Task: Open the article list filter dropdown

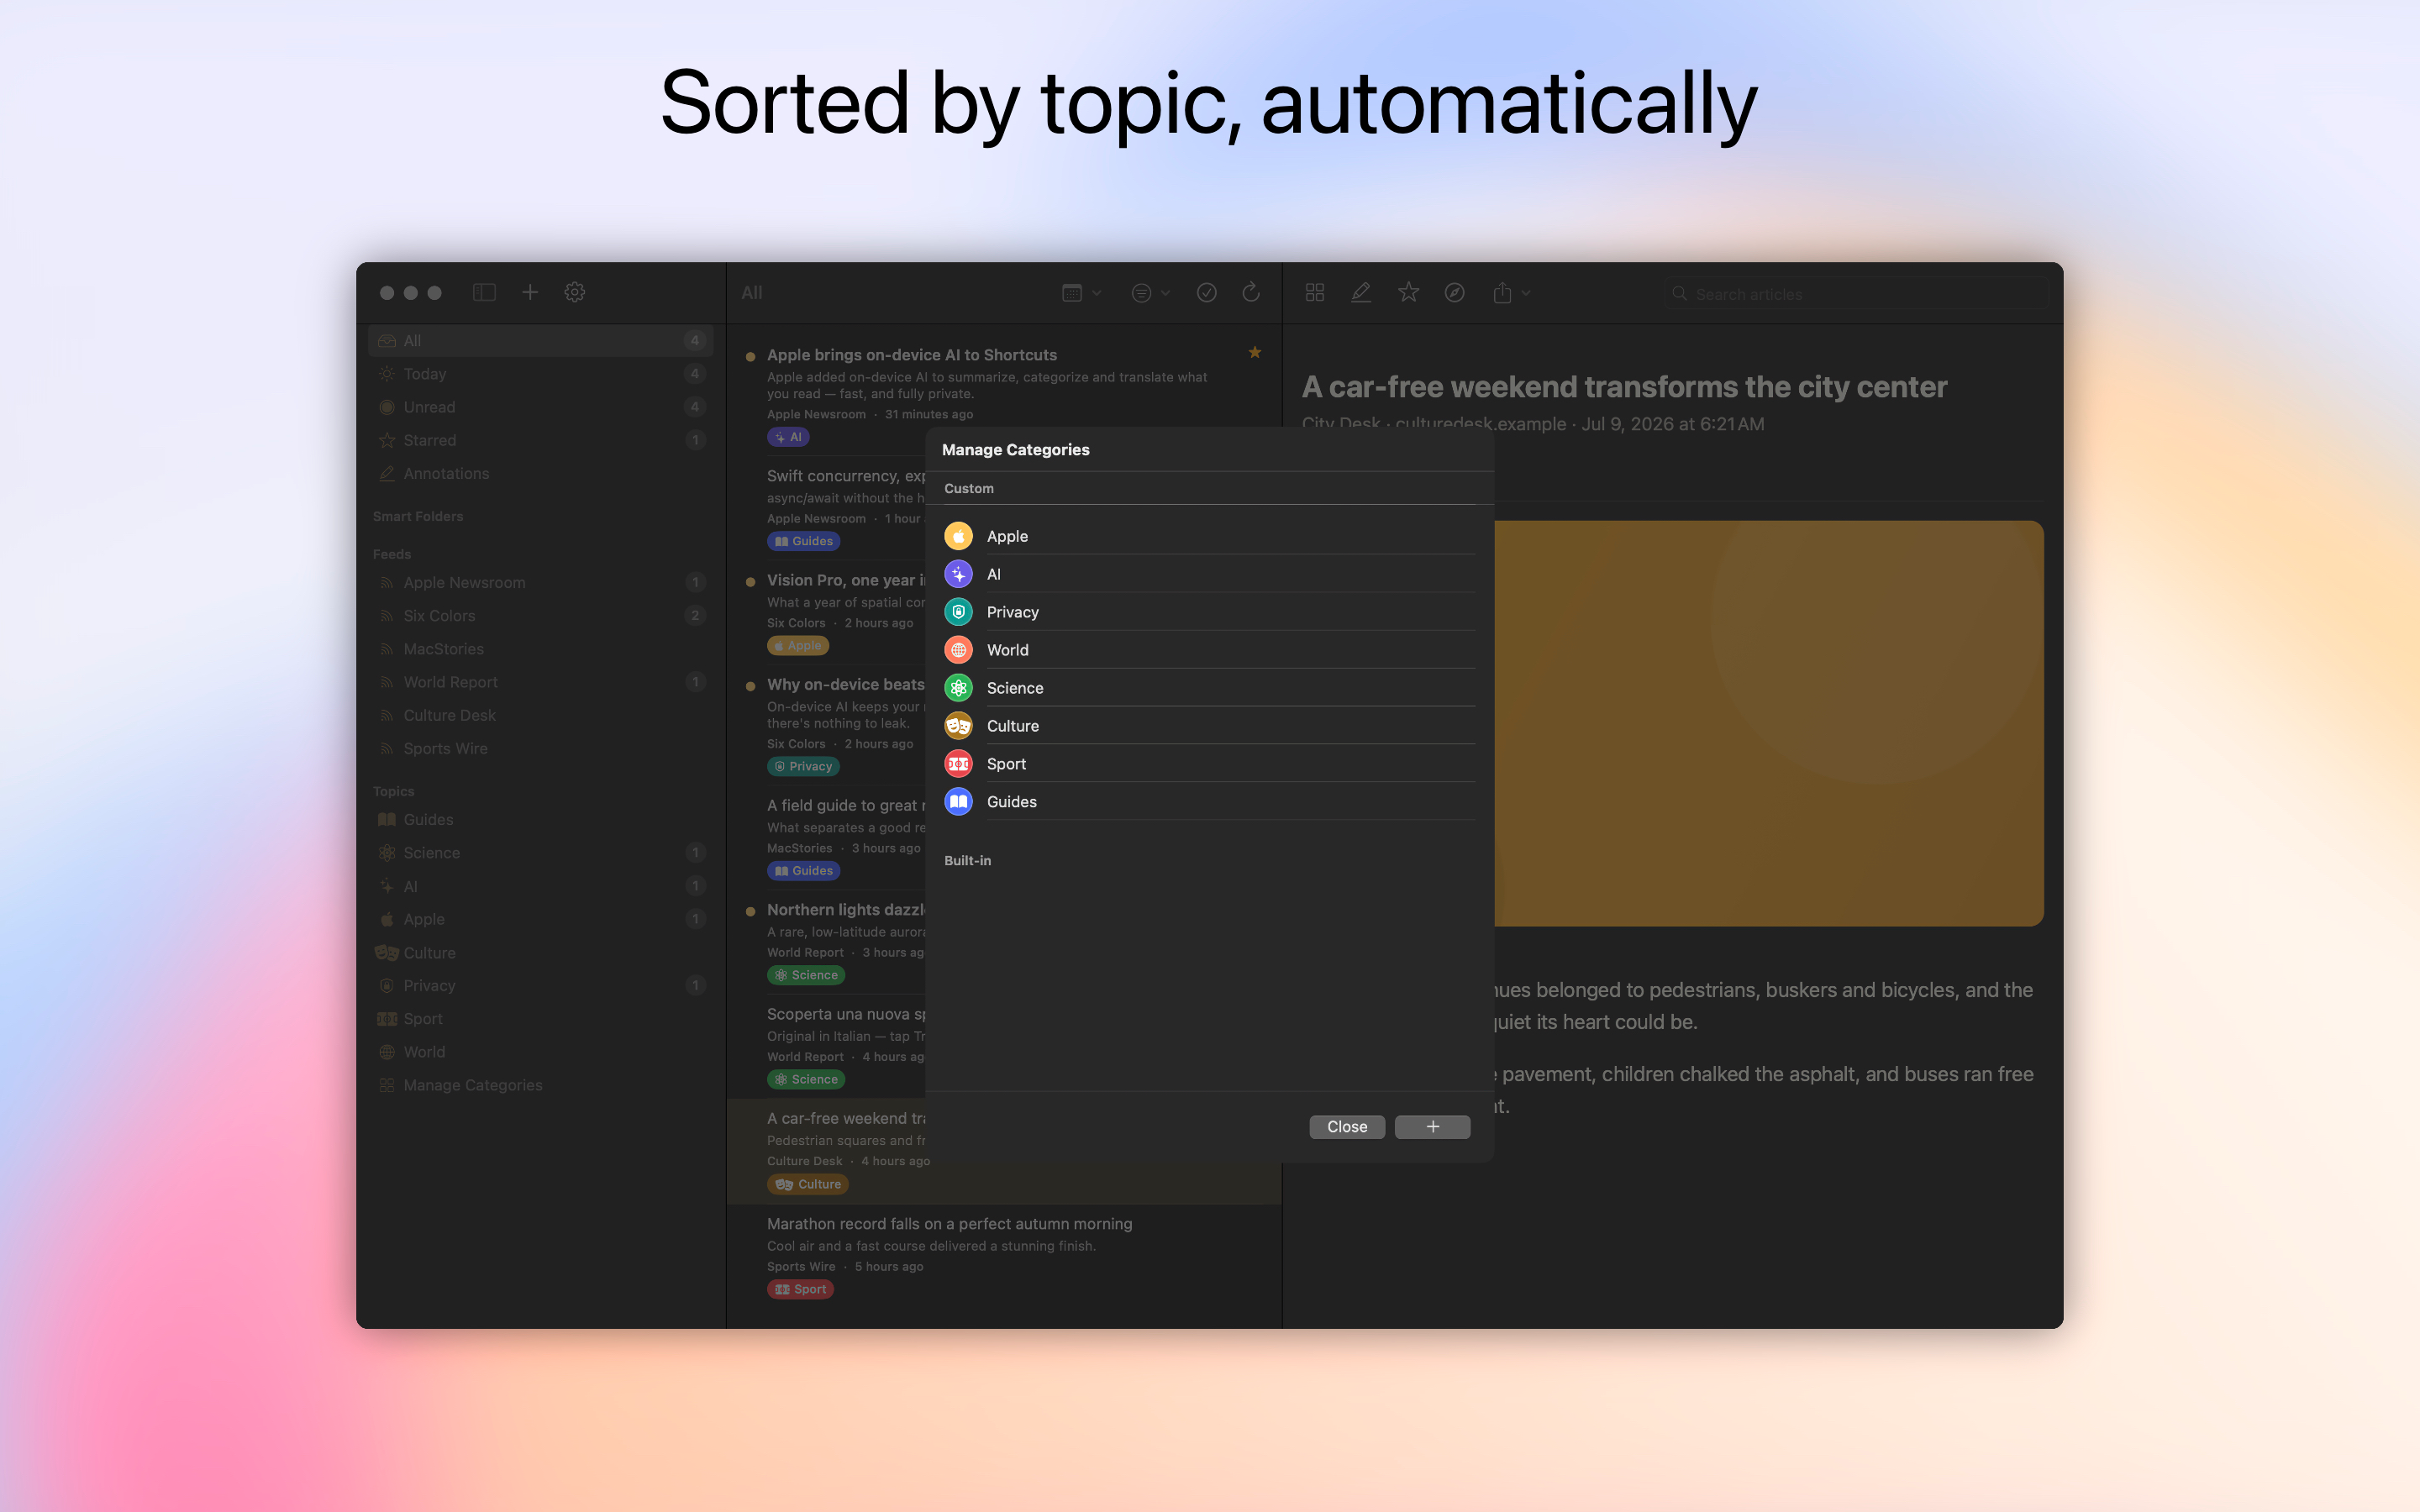Action: click(1150, 293)
